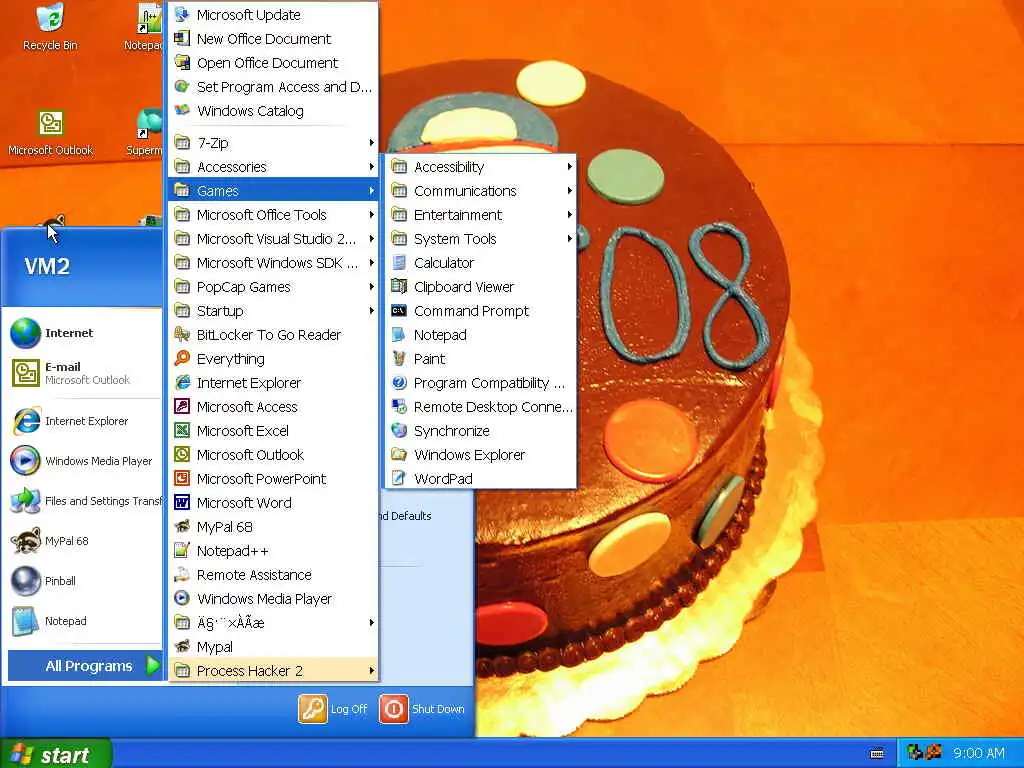
Task: Launch WordPad from the submenu
Action: (481, 479)
